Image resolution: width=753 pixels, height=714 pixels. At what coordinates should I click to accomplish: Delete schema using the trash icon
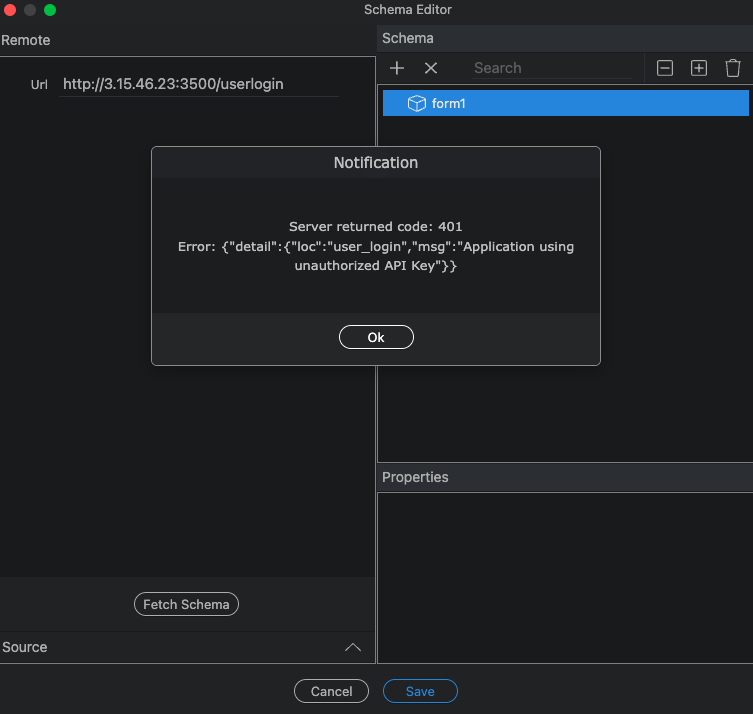(x=733, y=68)
